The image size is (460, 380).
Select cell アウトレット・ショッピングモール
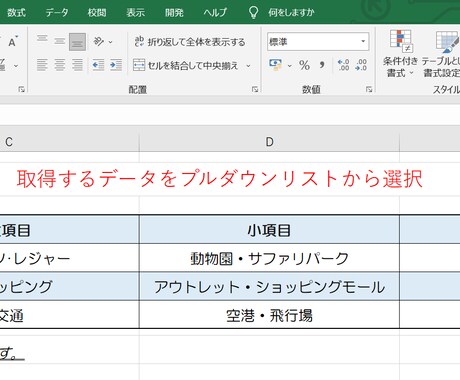[269, 287]
